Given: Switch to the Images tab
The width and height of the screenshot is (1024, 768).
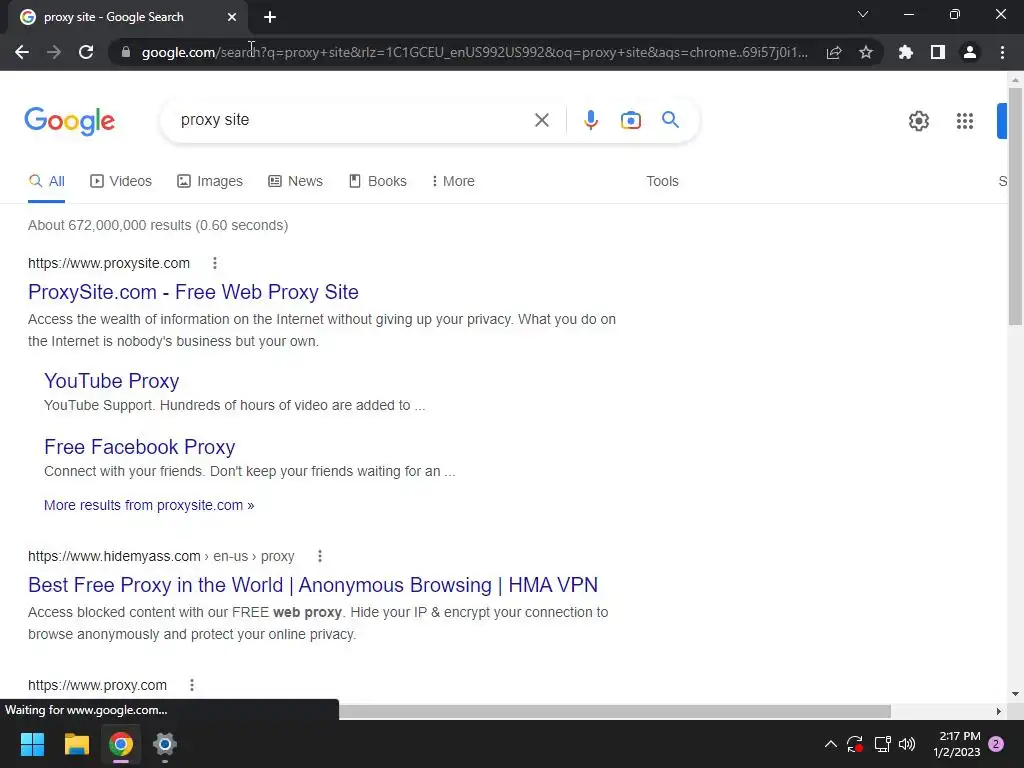Looking at the screenshot, I should [210, 181].
